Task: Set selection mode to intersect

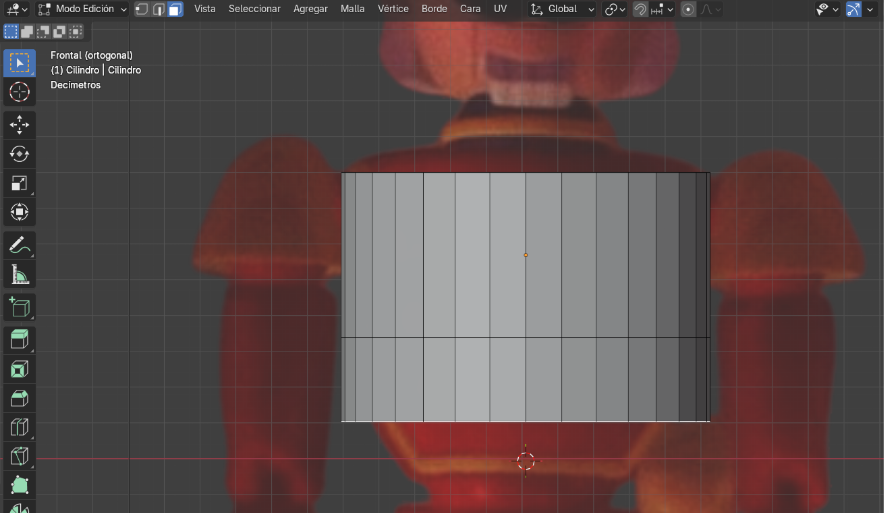Action: (76, 32)
